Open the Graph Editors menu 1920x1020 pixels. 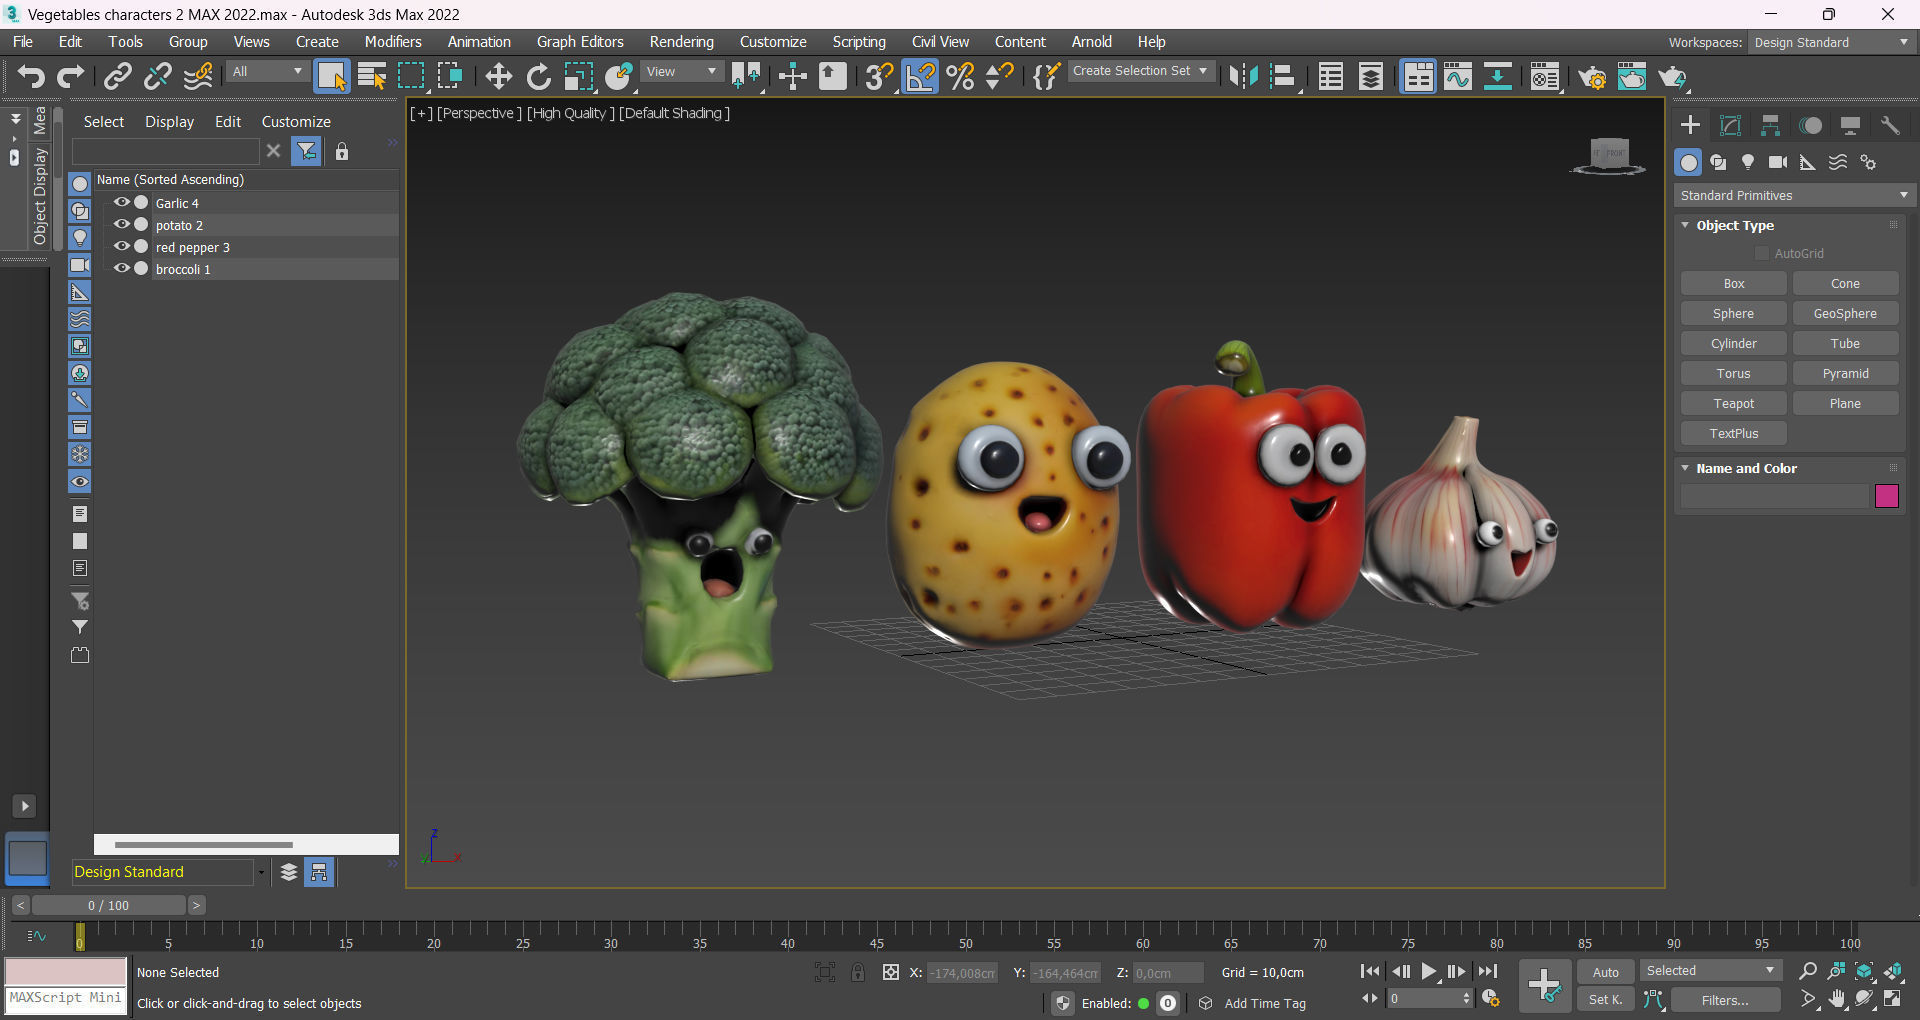pyautogui.click(x=580, y=42)
